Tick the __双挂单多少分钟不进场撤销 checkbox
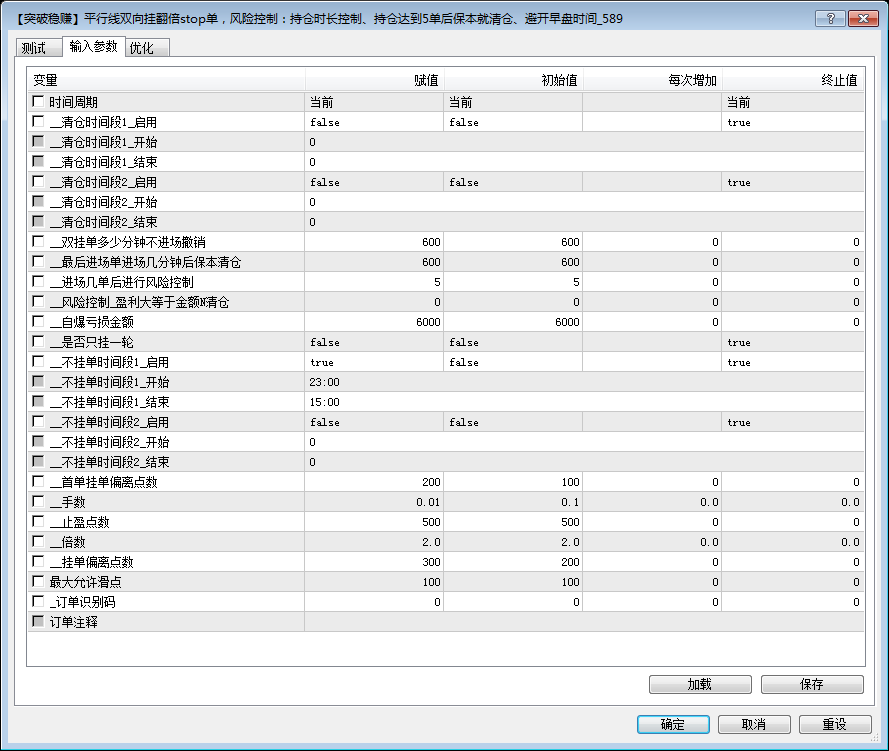Viewport: 889px width, 751px height. [38, 241]
